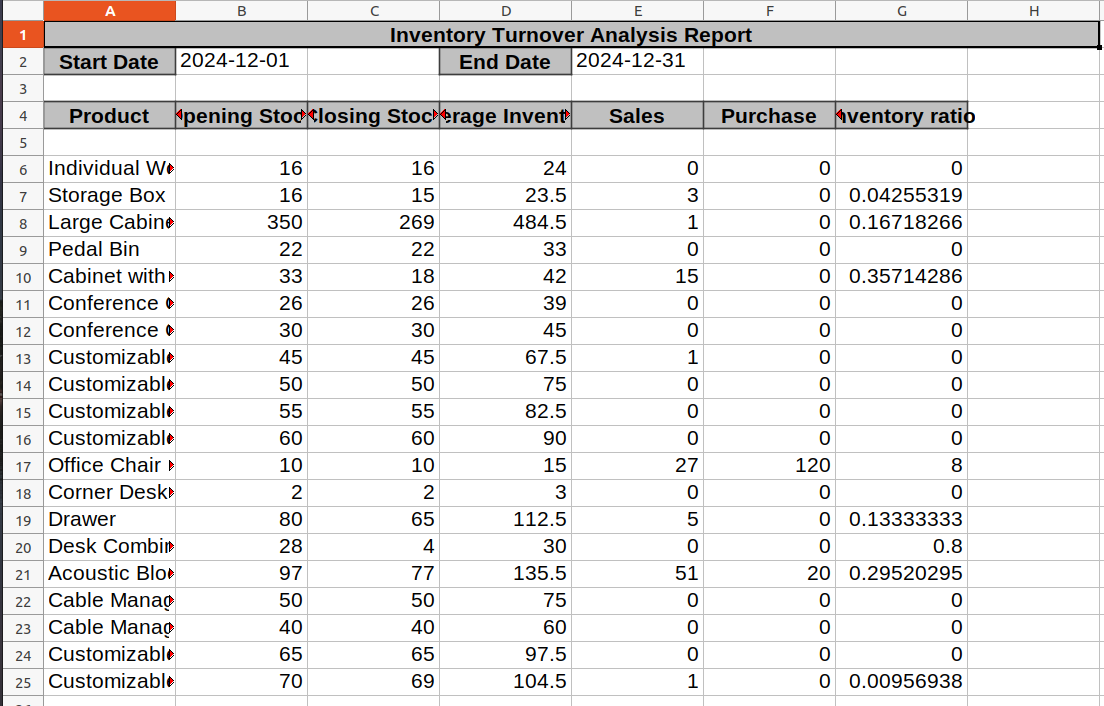The height and width of the screenshot is (706, 1104).
Task: Click the purchase value 20
Action: pos(769,574)
